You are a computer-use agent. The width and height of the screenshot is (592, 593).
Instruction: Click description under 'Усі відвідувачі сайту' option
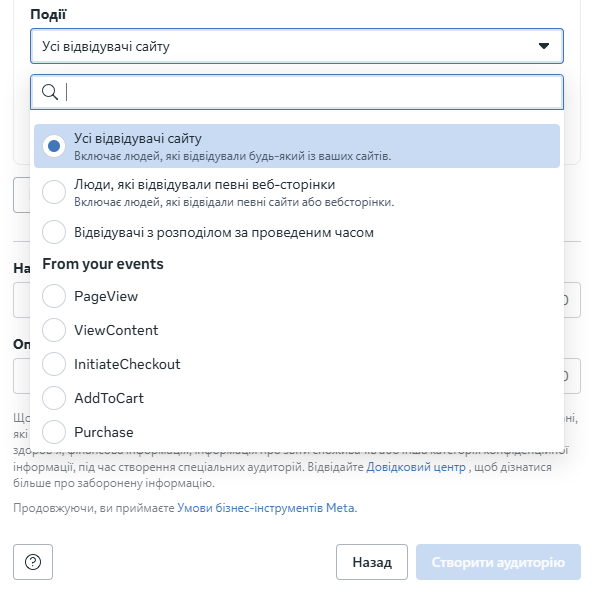tap(232, 156)
